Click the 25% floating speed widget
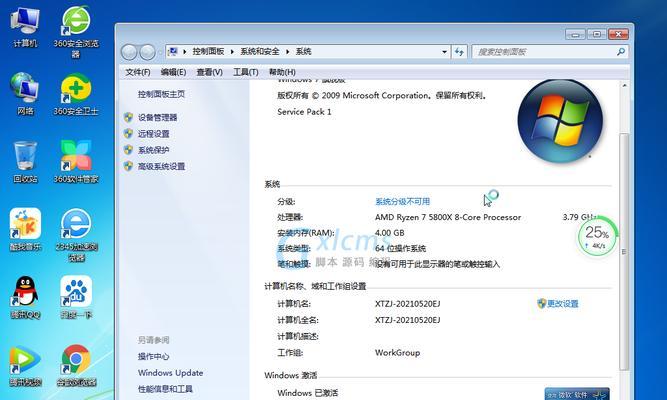This screenshot has height=400, width=667. pos(597,237)
